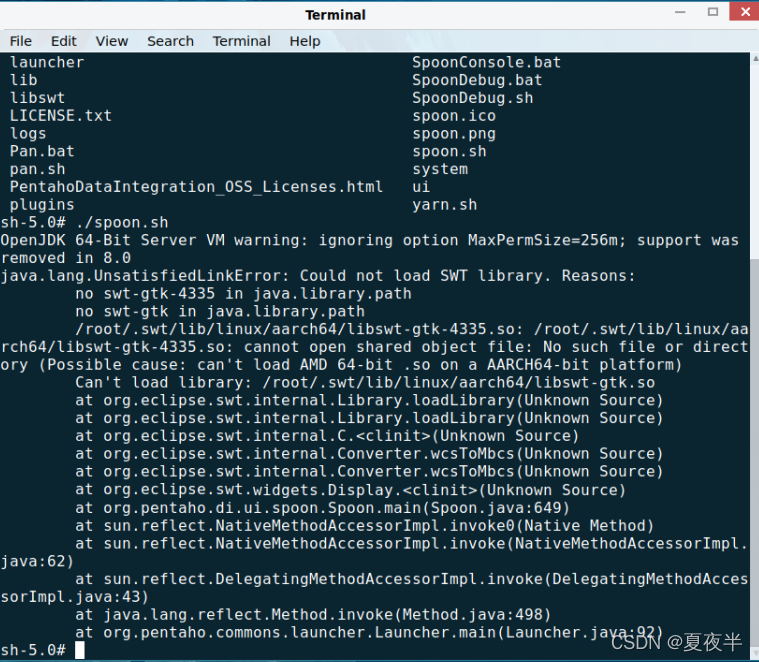Click the block cursor at the last prompt
Viewport: 759px width, 662px height.
[80, 650]
